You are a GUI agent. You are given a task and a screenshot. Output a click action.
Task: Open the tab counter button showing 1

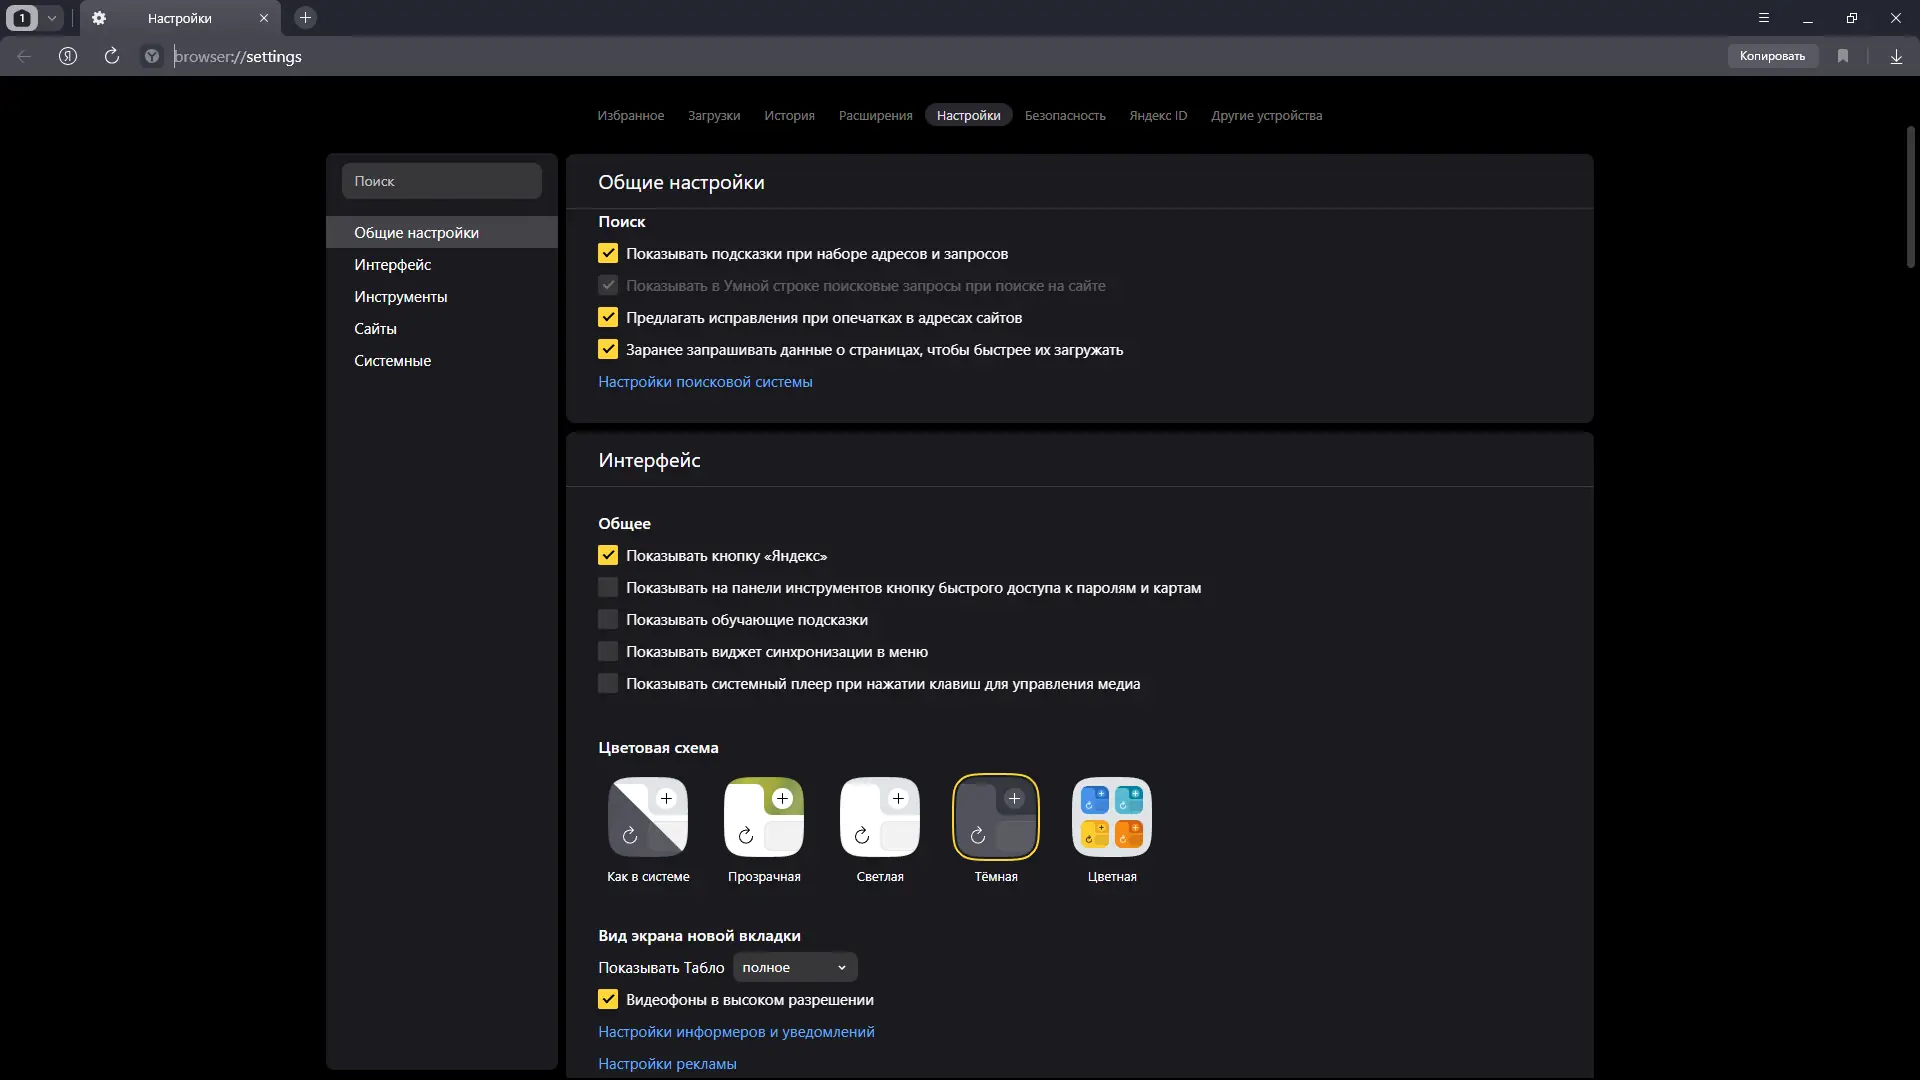tap(22, 18)
